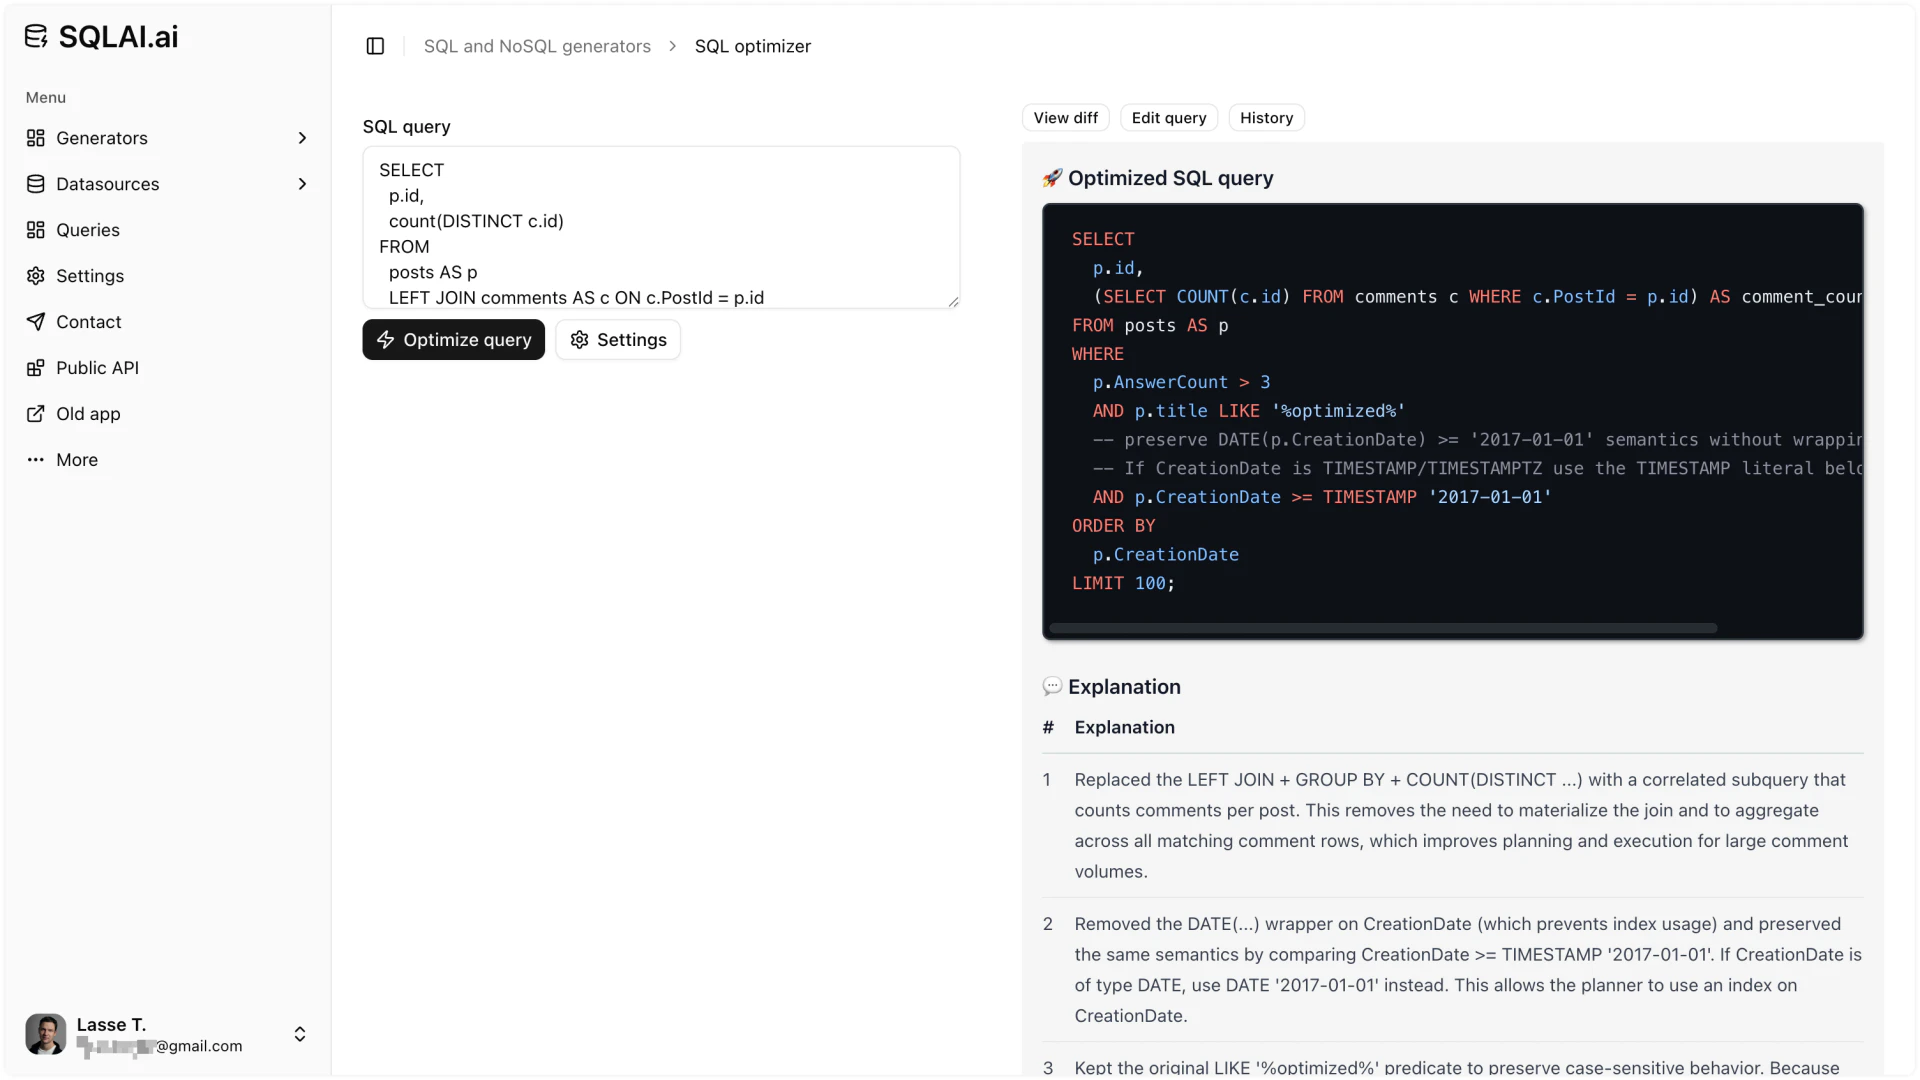Click the Optimize query button
The width and height of the screenshot is (1920, 1080).
(x=453, y=340)
